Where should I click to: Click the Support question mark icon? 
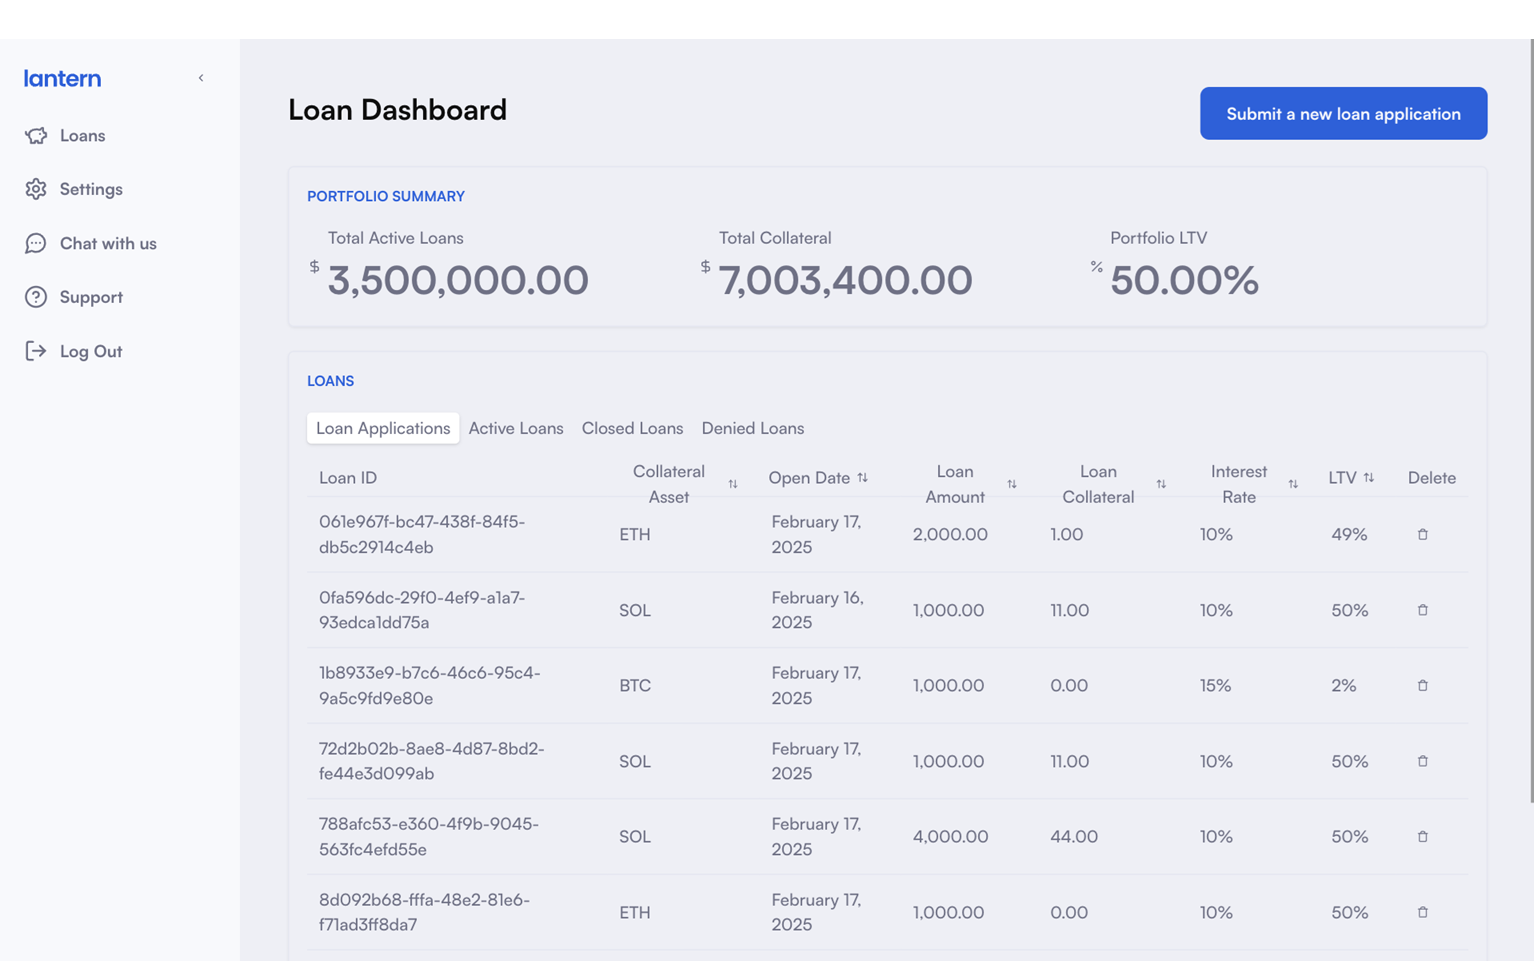pos(36,297)
